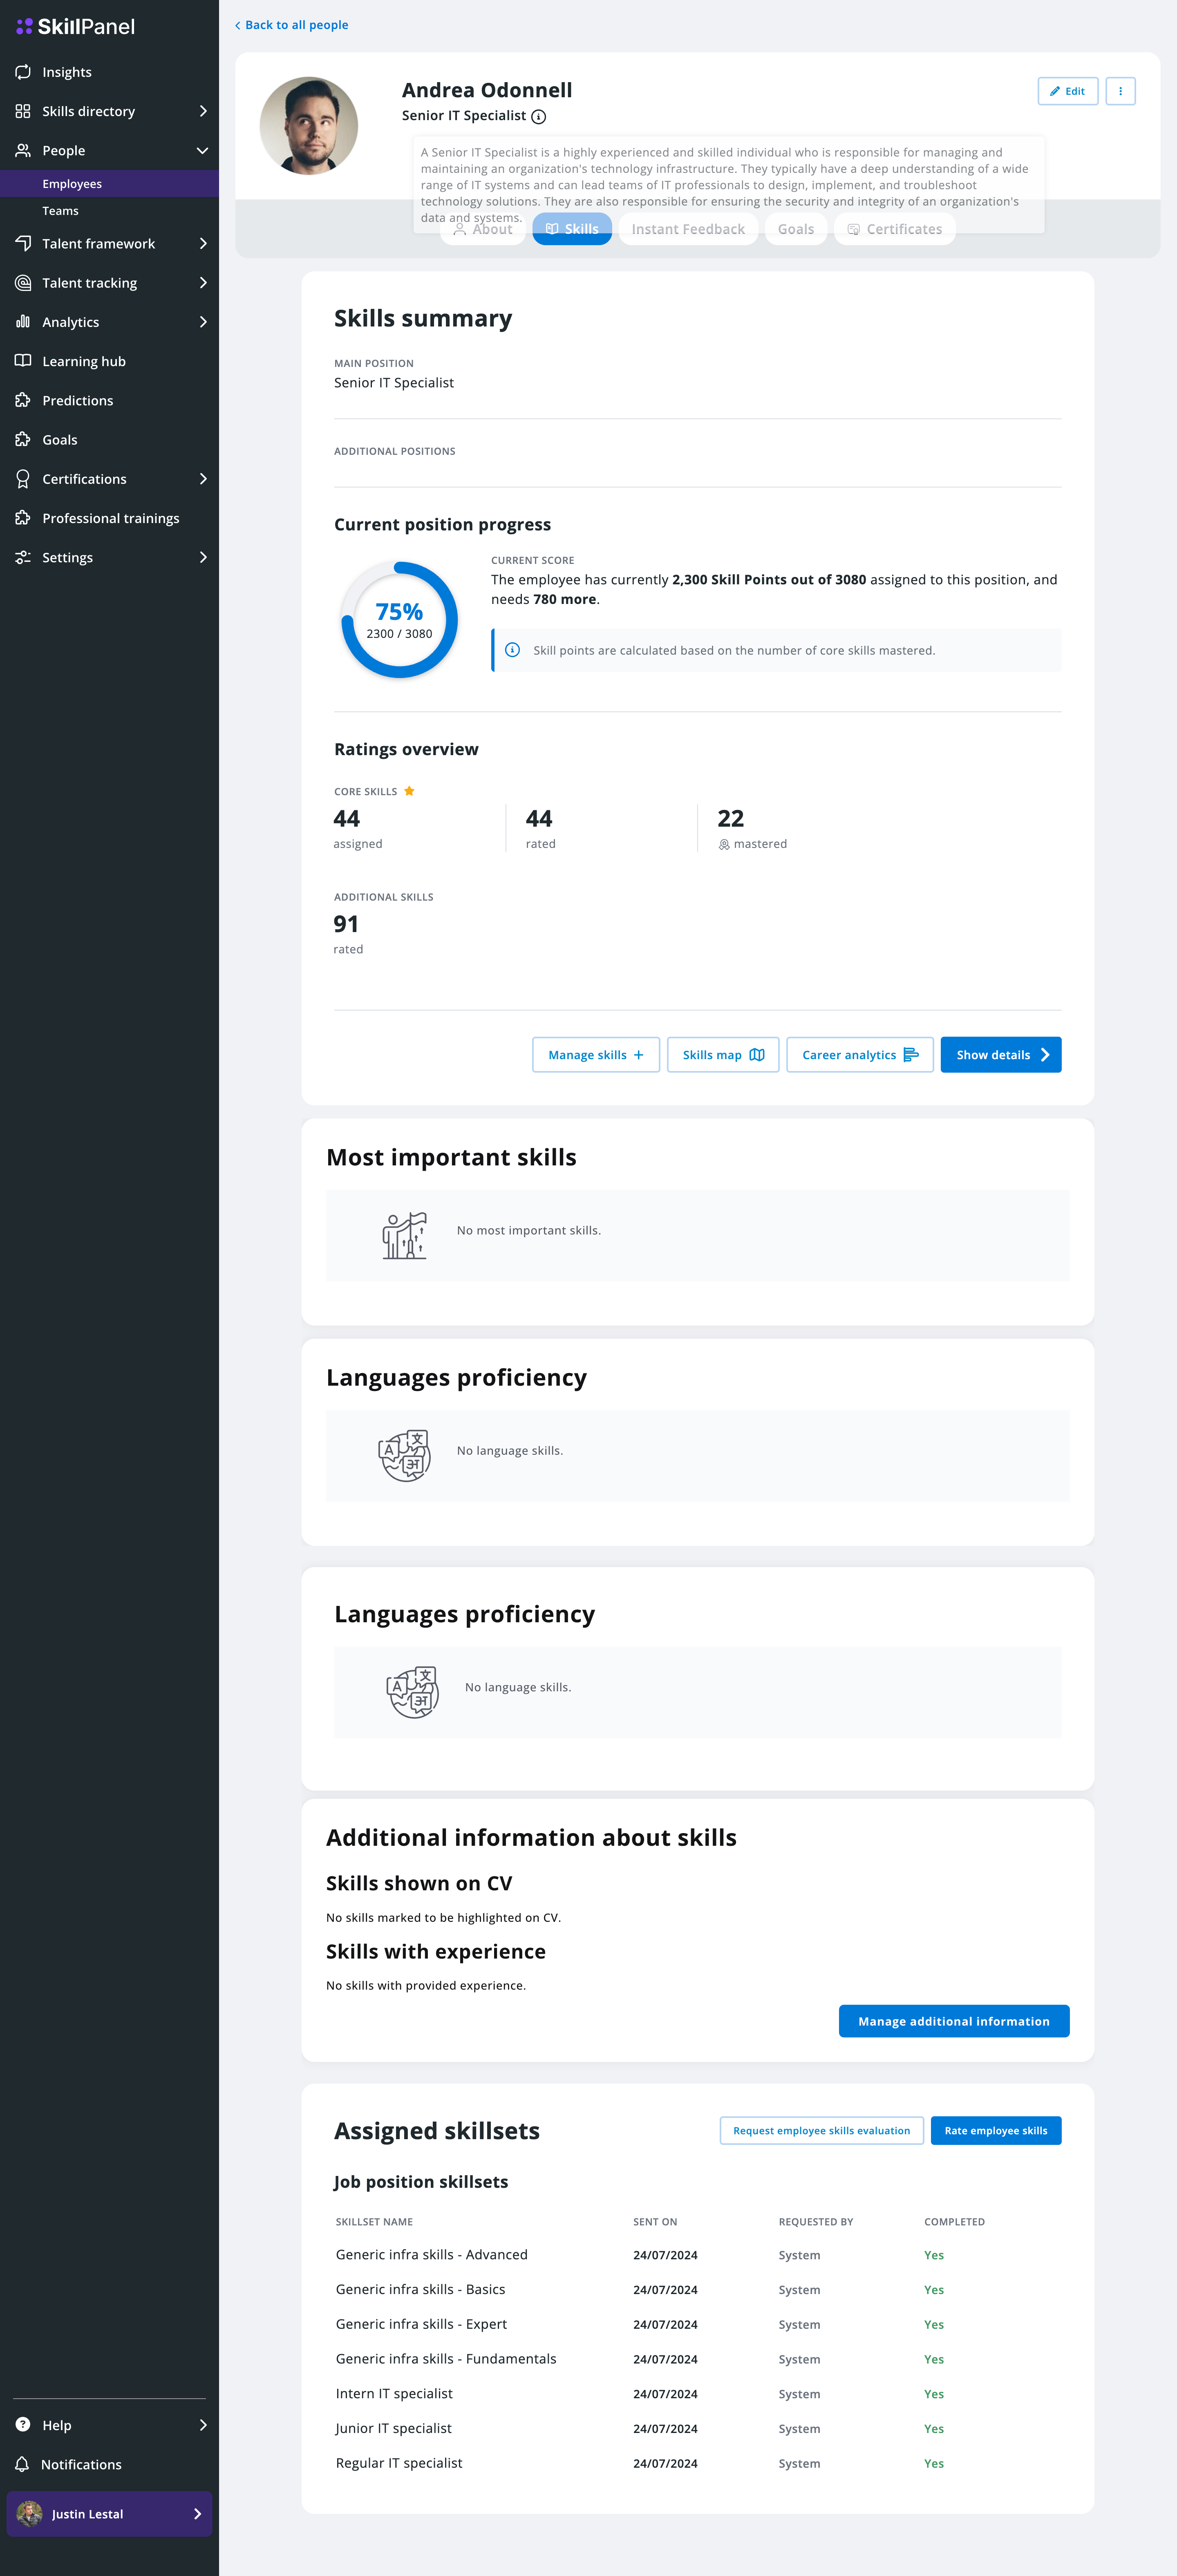Open the Justin Lestal user menu
The height and width of the screenshot is (2576, 1177).
click(109, 2513)
